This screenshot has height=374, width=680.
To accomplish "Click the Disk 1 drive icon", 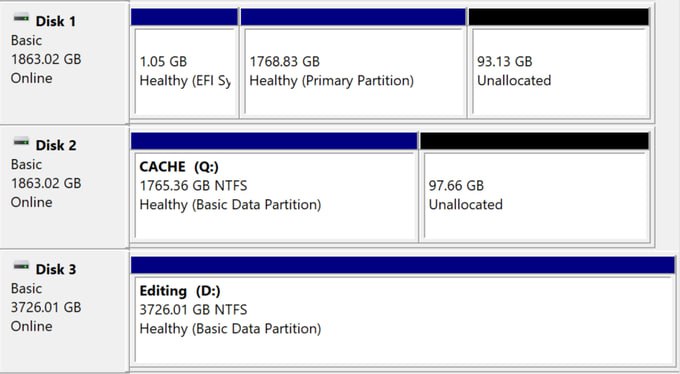I will pos(21,18).
